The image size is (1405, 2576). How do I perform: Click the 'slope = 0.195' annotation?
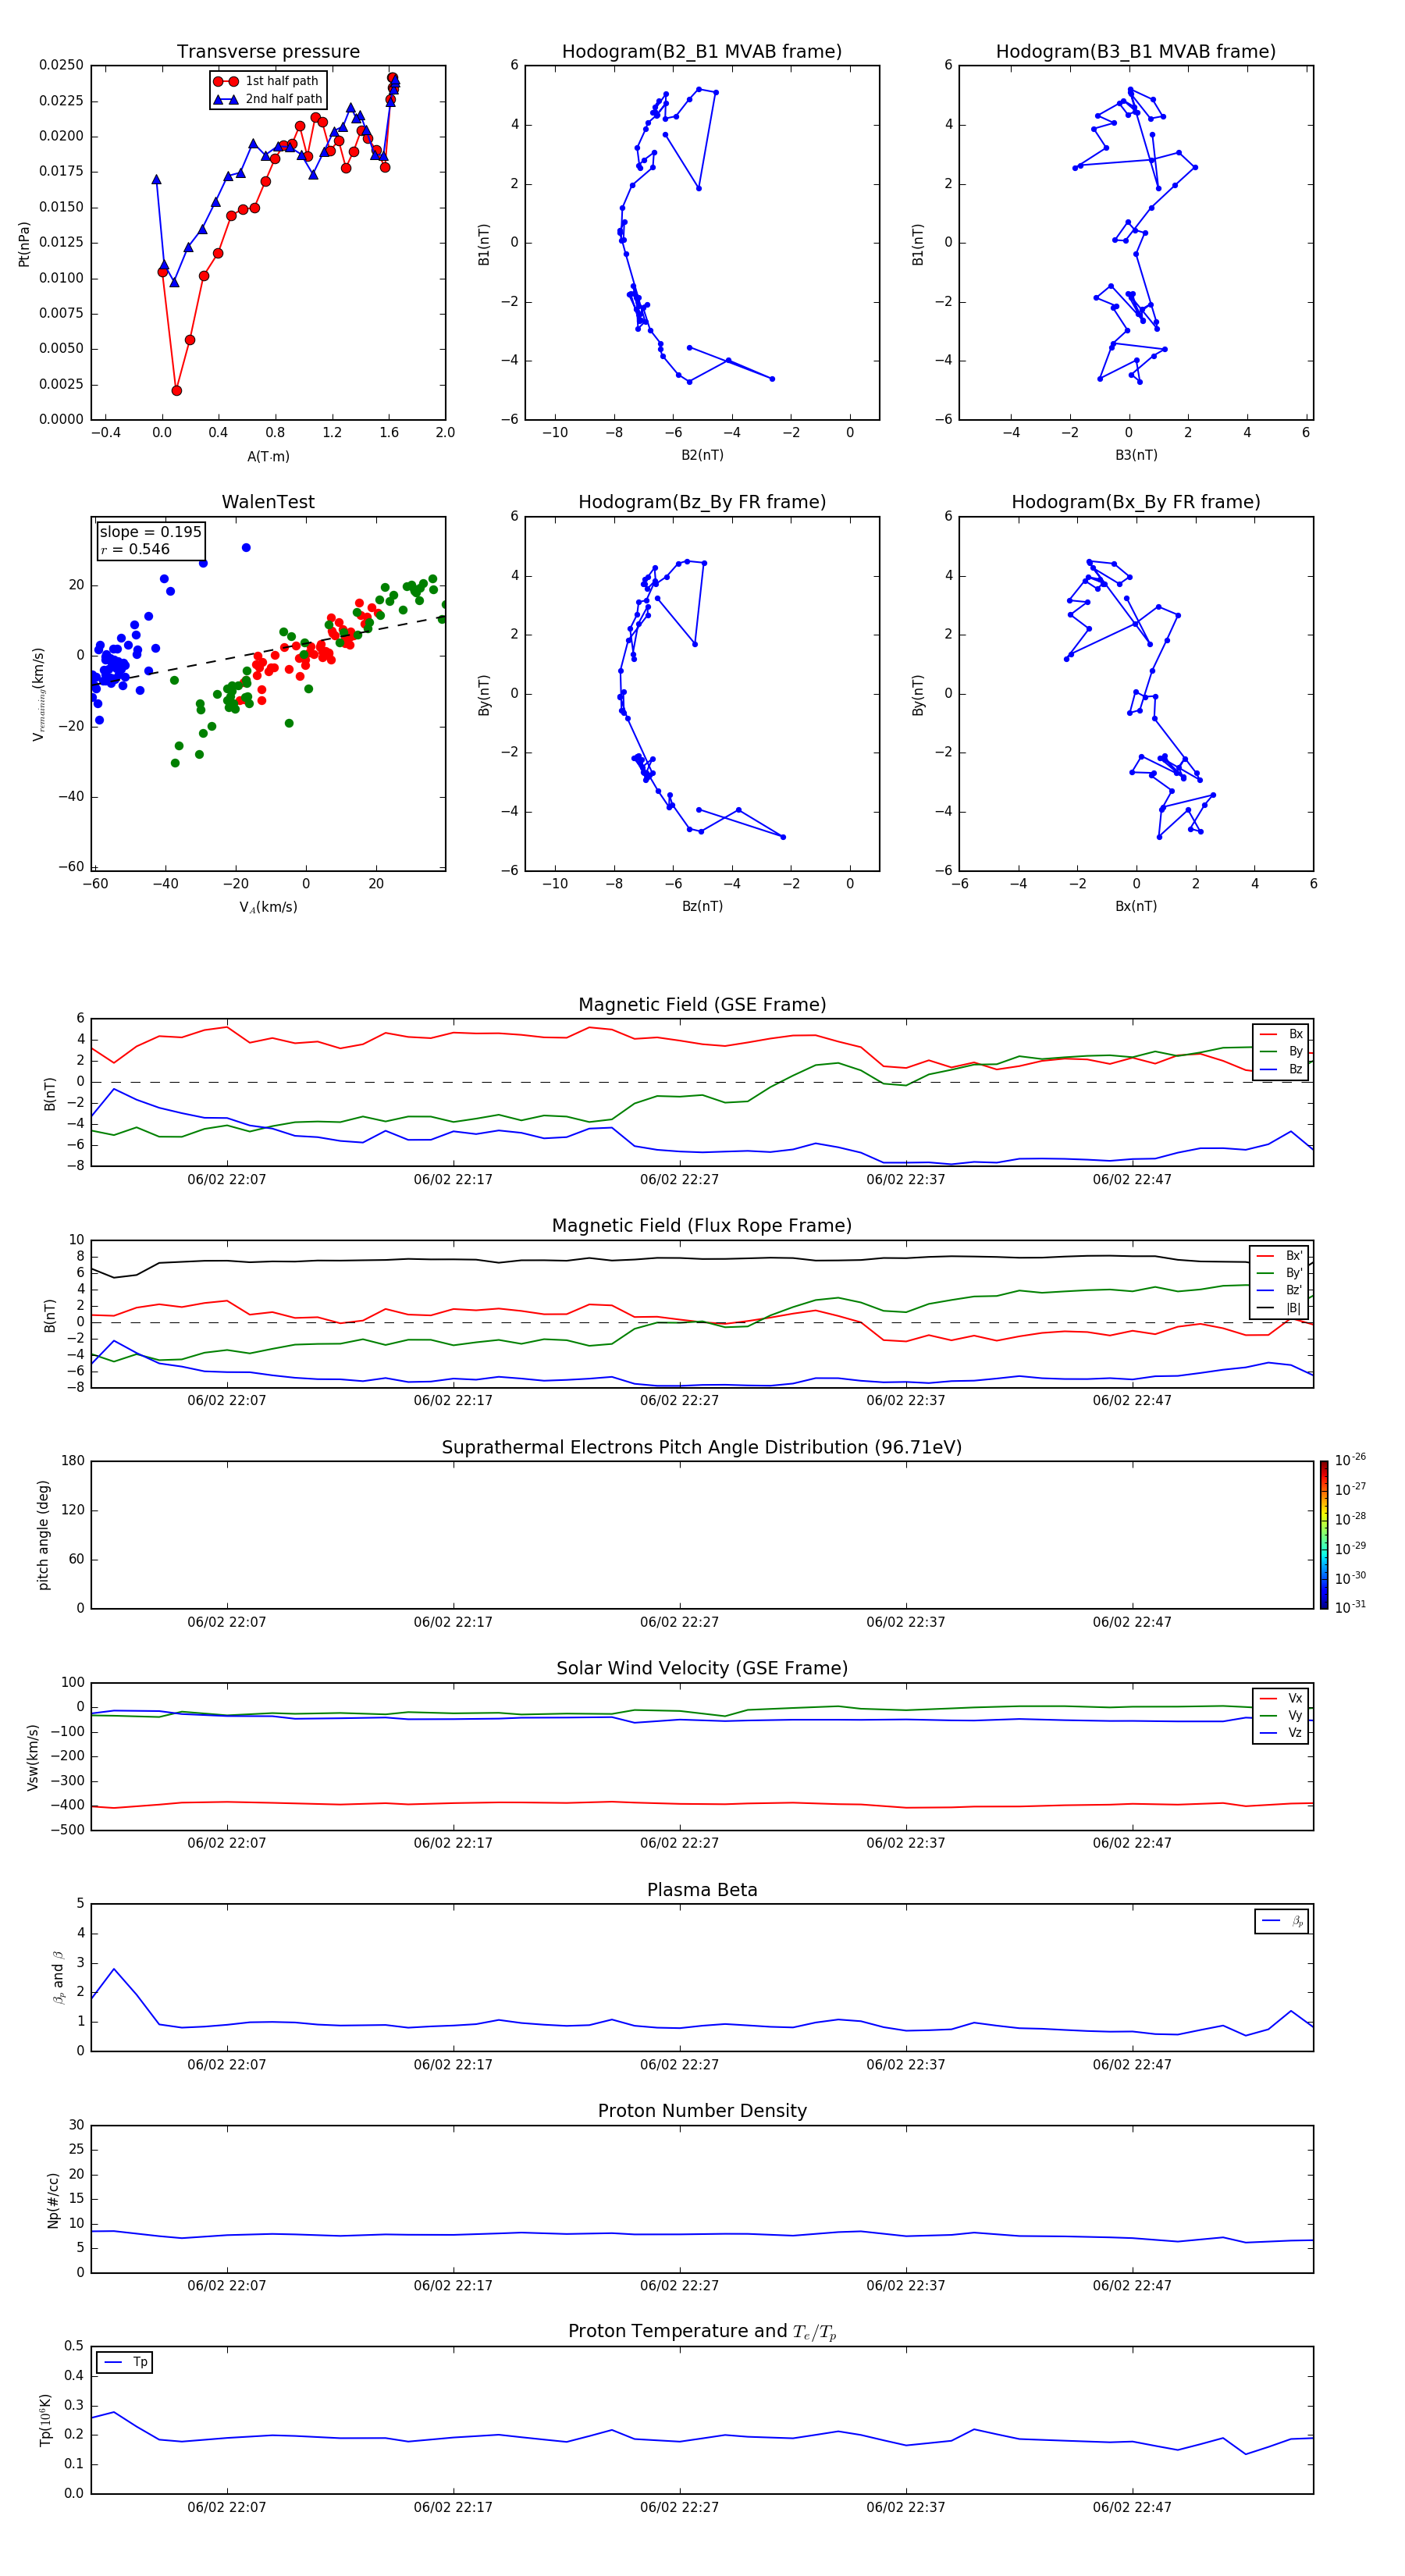[151, 532]
